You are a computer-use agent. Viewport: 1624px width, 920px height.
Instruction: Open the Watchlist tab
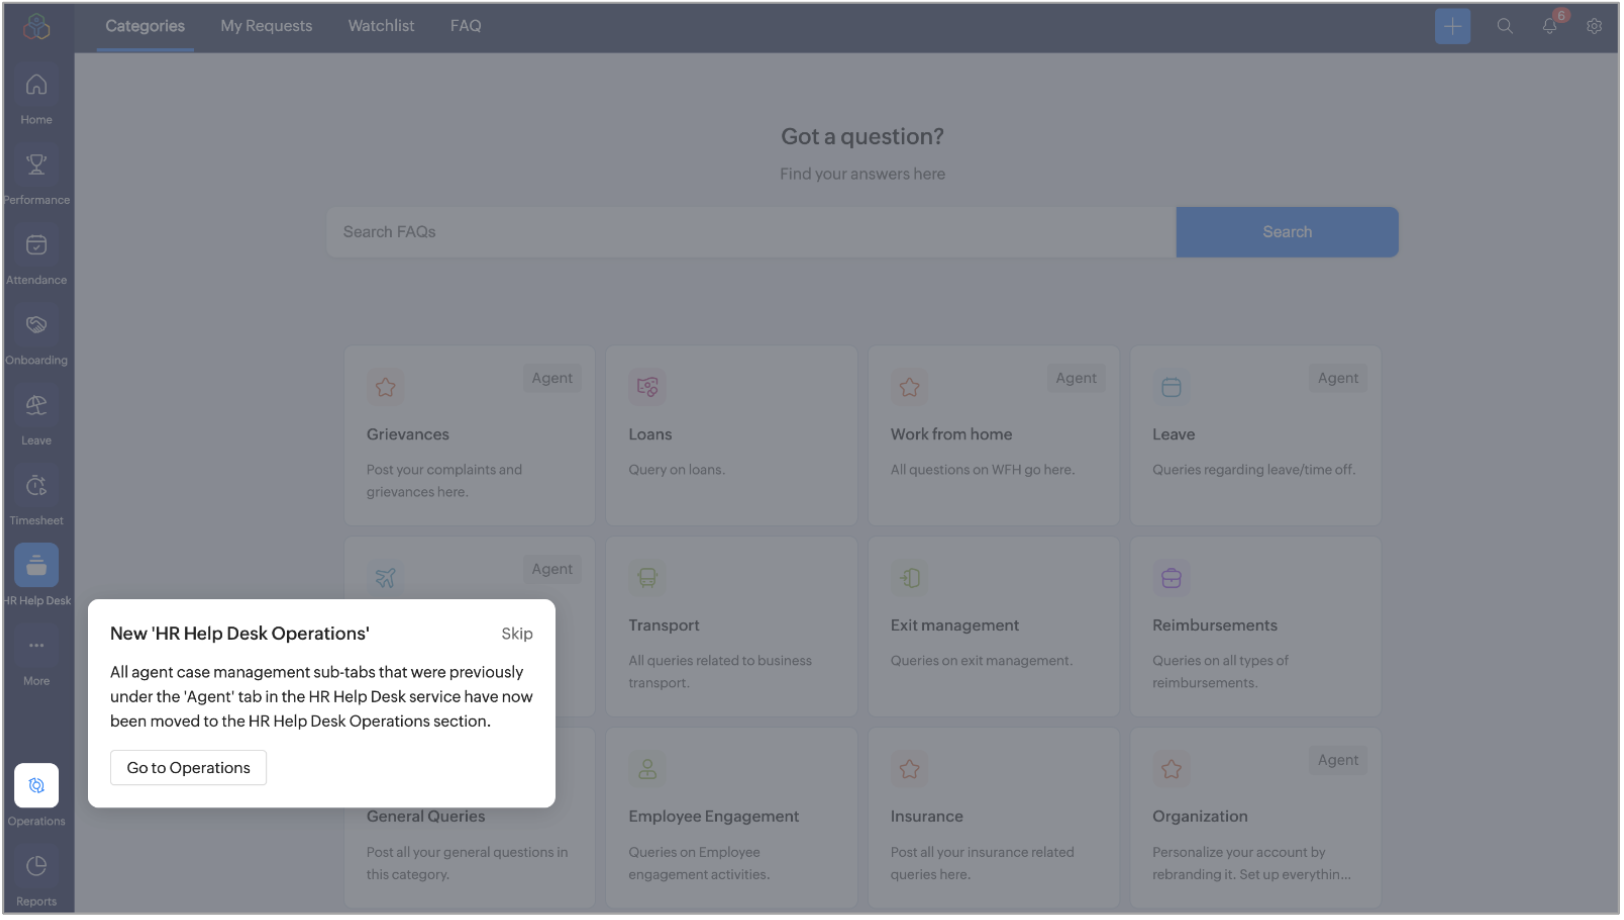click(x=381, y=26)
